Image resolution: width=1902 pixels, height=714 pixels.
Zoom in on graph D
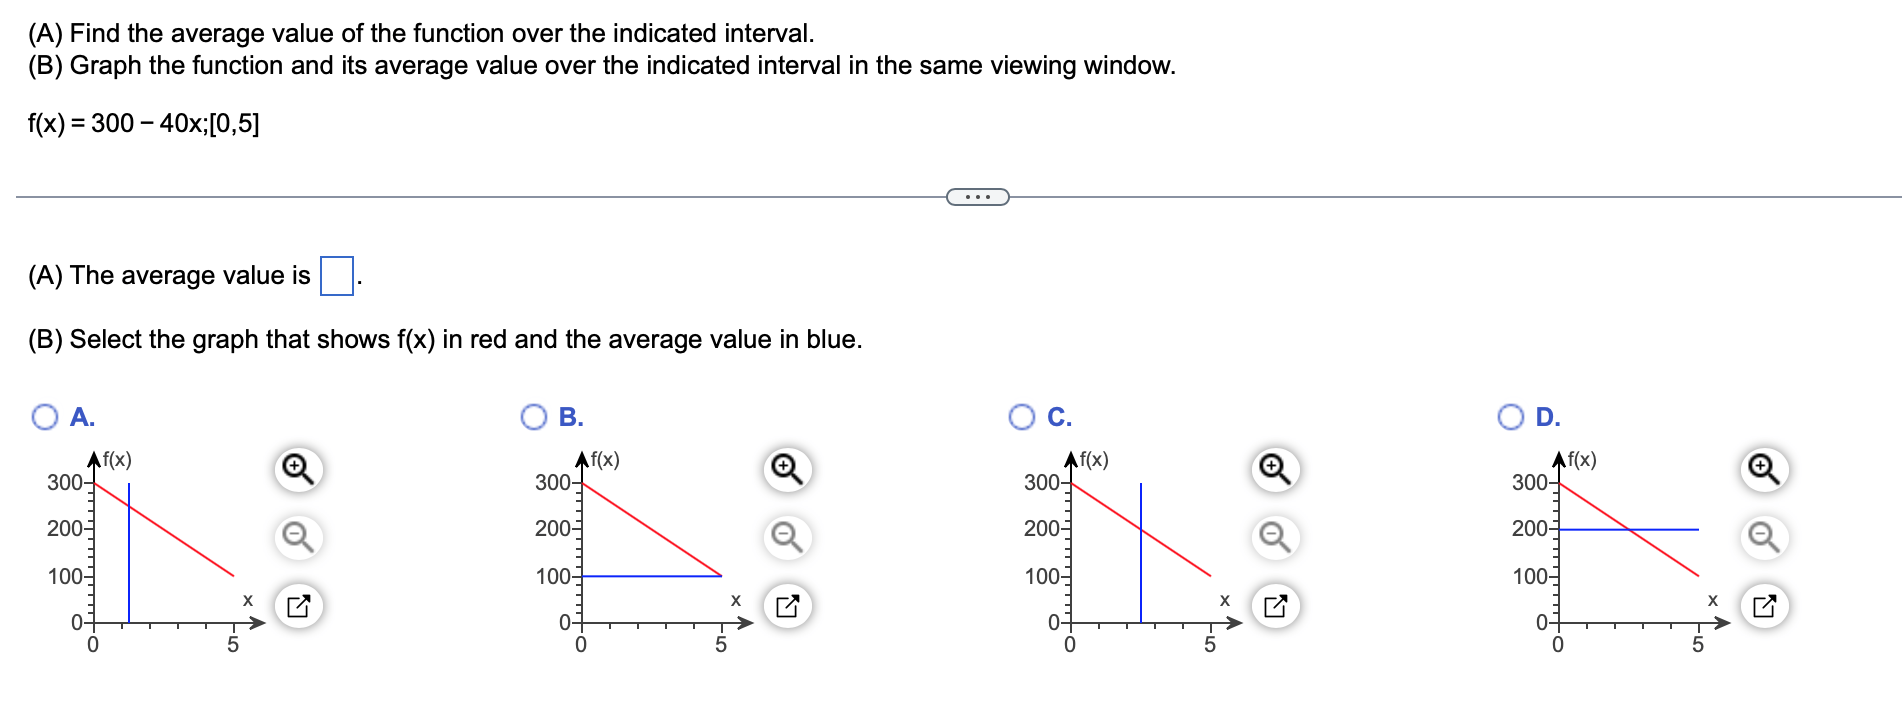[x=1764, y=469]
